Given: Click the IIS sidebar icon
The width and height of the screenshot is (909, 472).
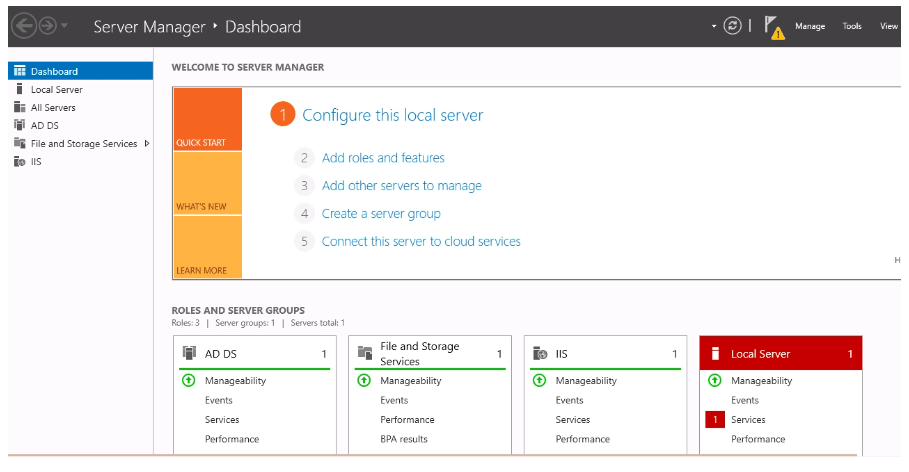Looking at the screenshot, I should (20, 161).
